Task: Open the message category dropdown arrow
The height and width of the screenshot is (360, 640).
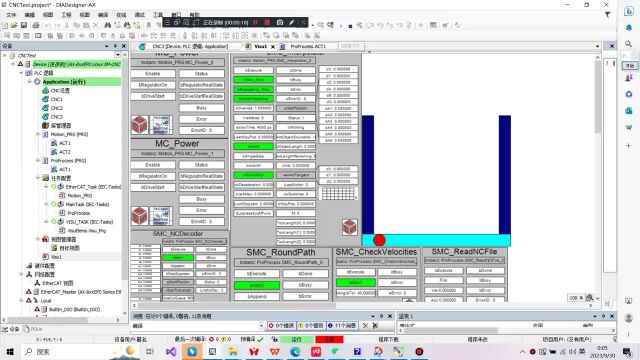Action: pyautogui.click(x=261, y=326)
